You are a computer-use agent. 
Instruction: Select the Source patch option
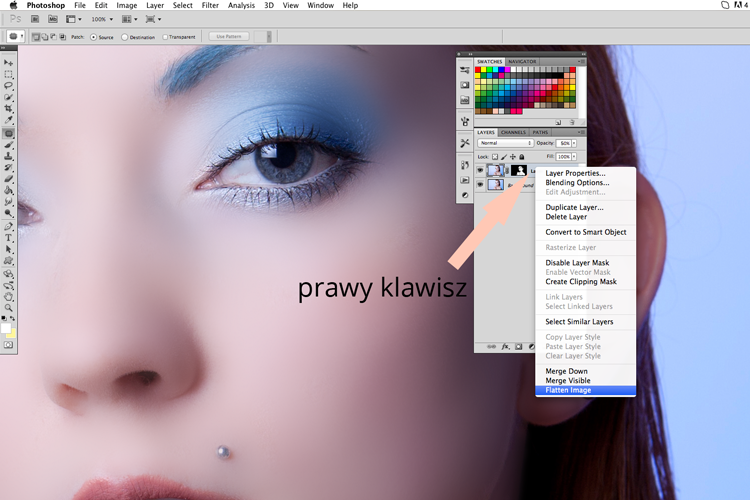pyautogui.click(x=102, y=37)
